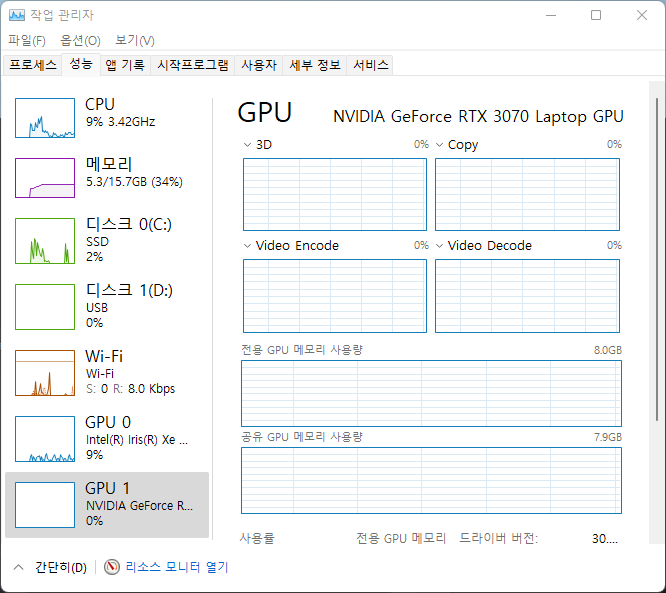666x593 pixels.
Task: Open the Video Encode graph dropdown
Action: pos(248,246)
